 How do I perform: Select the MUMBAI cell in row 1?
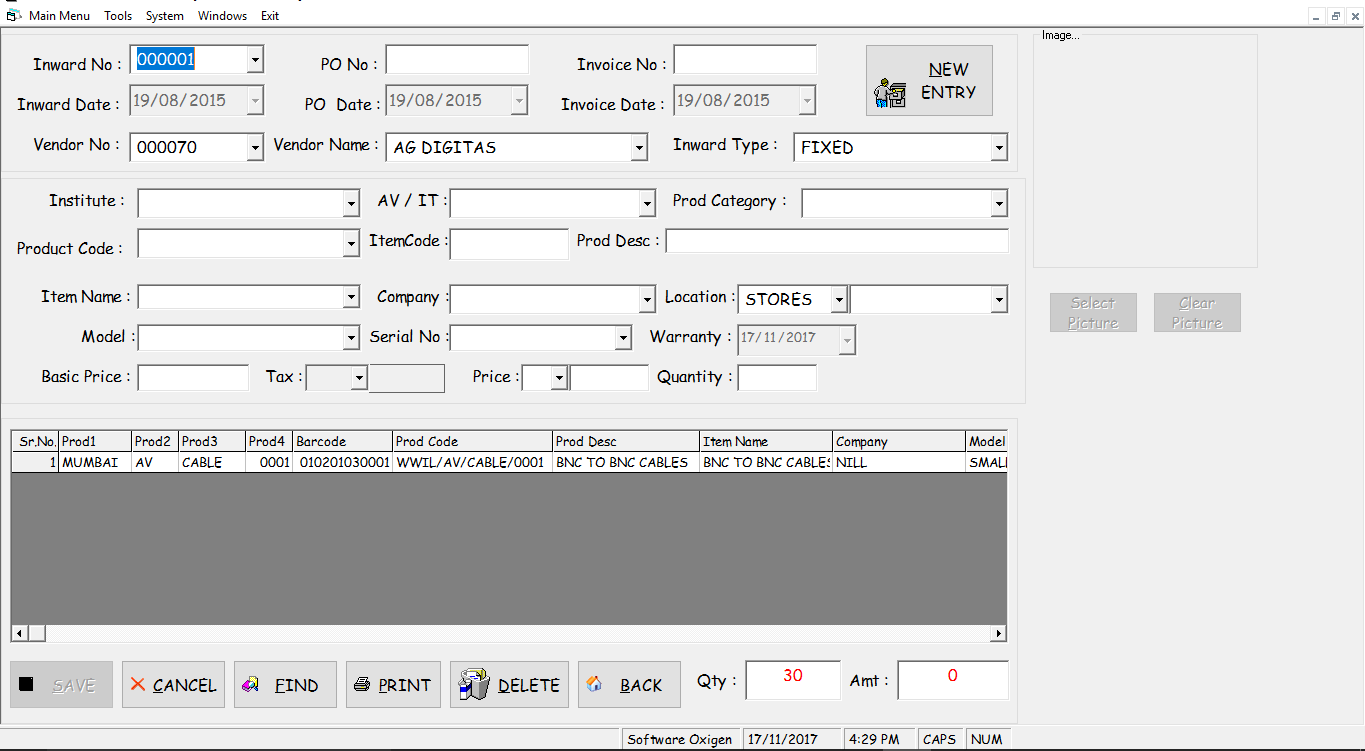click(95, 463)
